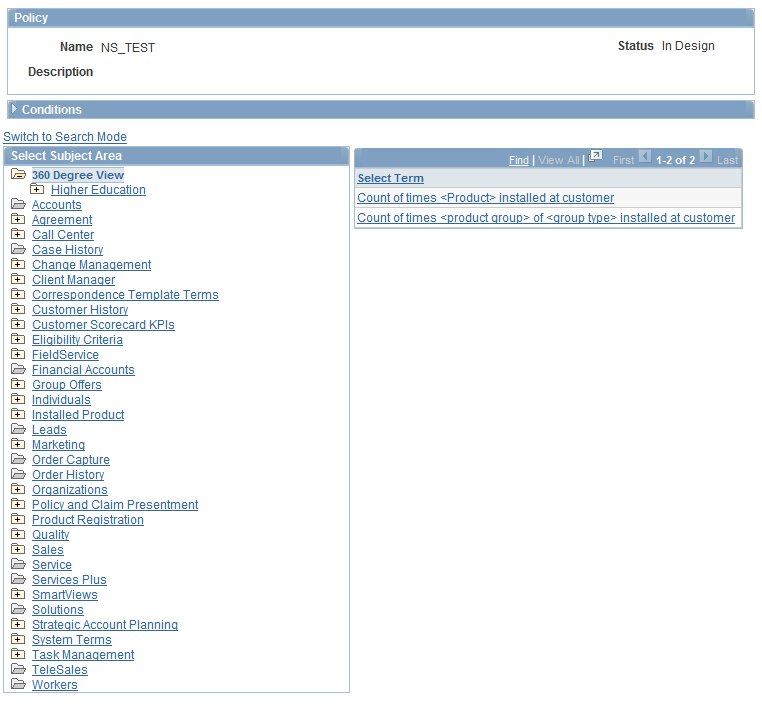Image resolution: width=762 pixels, height=704 pixels.
Task: Select Count of times <Product> installed at customer
Action: coord(485,198)
